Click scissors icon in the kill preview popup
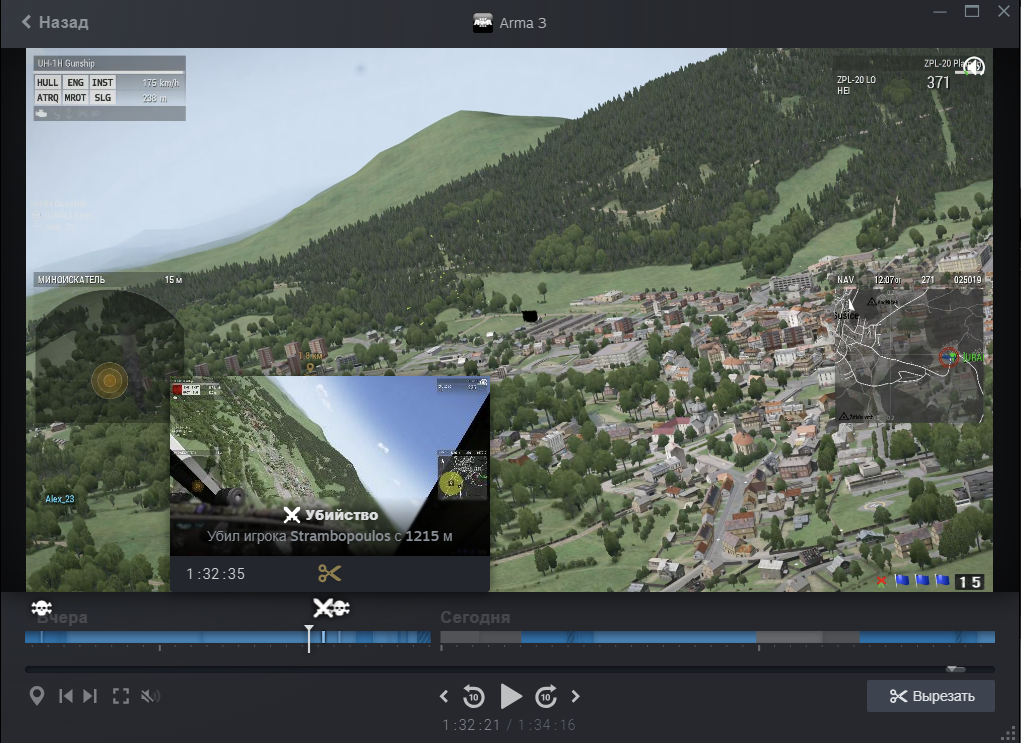This screenshot has width=1021, height=743. pos(329,574)
